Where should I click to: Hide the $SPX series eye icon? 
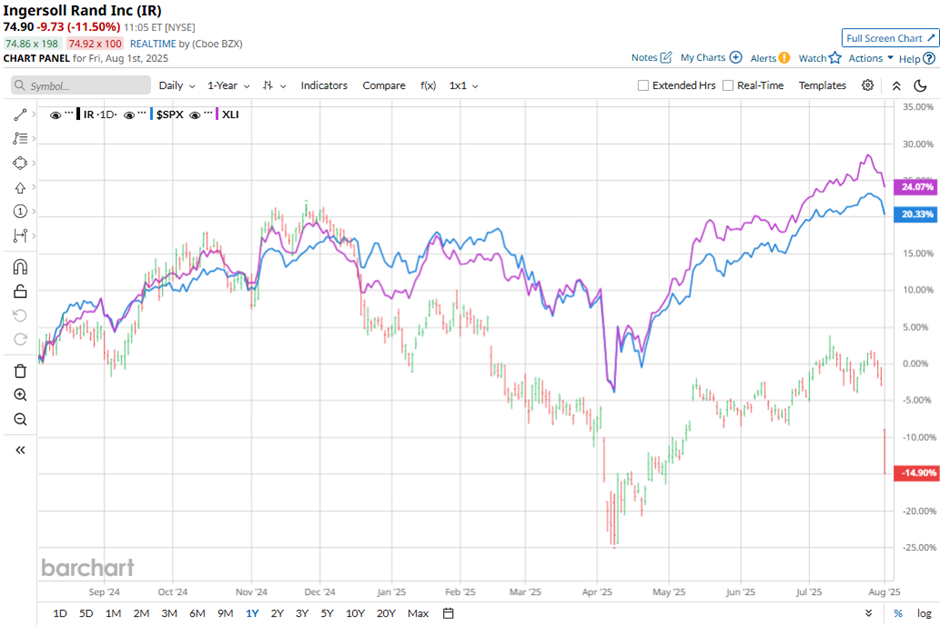point(129,115)
